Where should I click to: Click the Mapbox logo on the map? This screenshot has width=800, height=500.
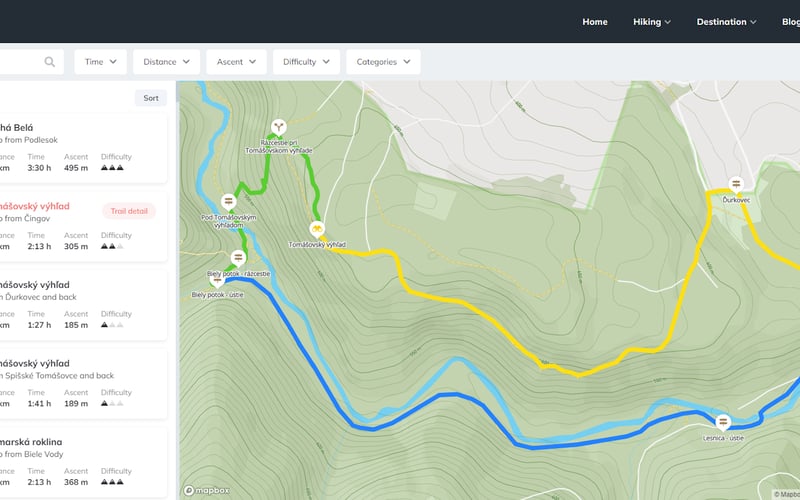pos(207,490)
